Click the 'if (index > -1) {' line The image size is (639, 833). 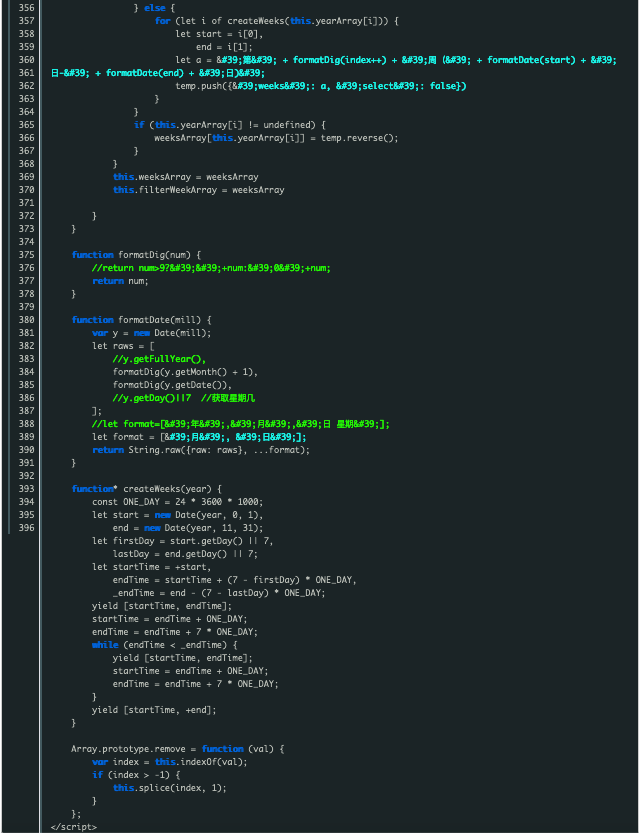pos(137,775)
